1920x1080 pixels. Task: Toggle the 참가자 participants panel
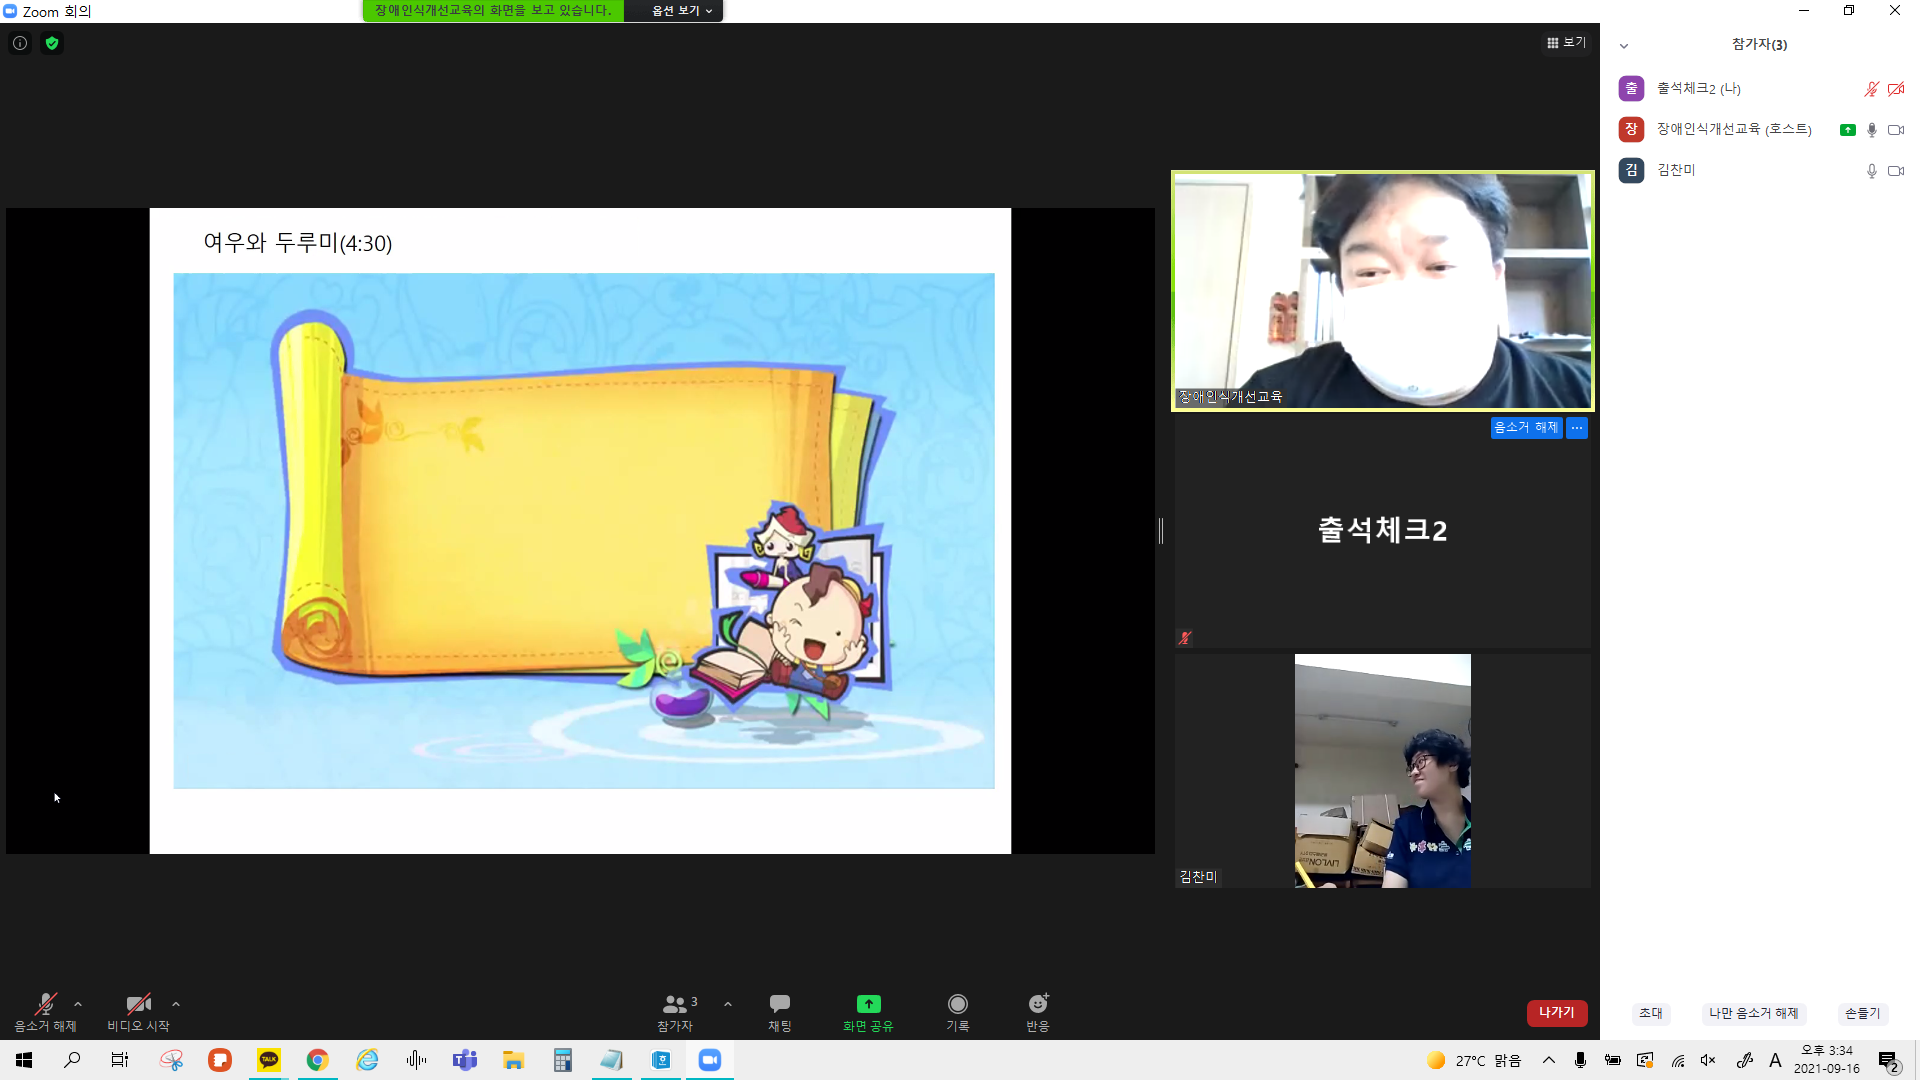(x=676, y=1012)
